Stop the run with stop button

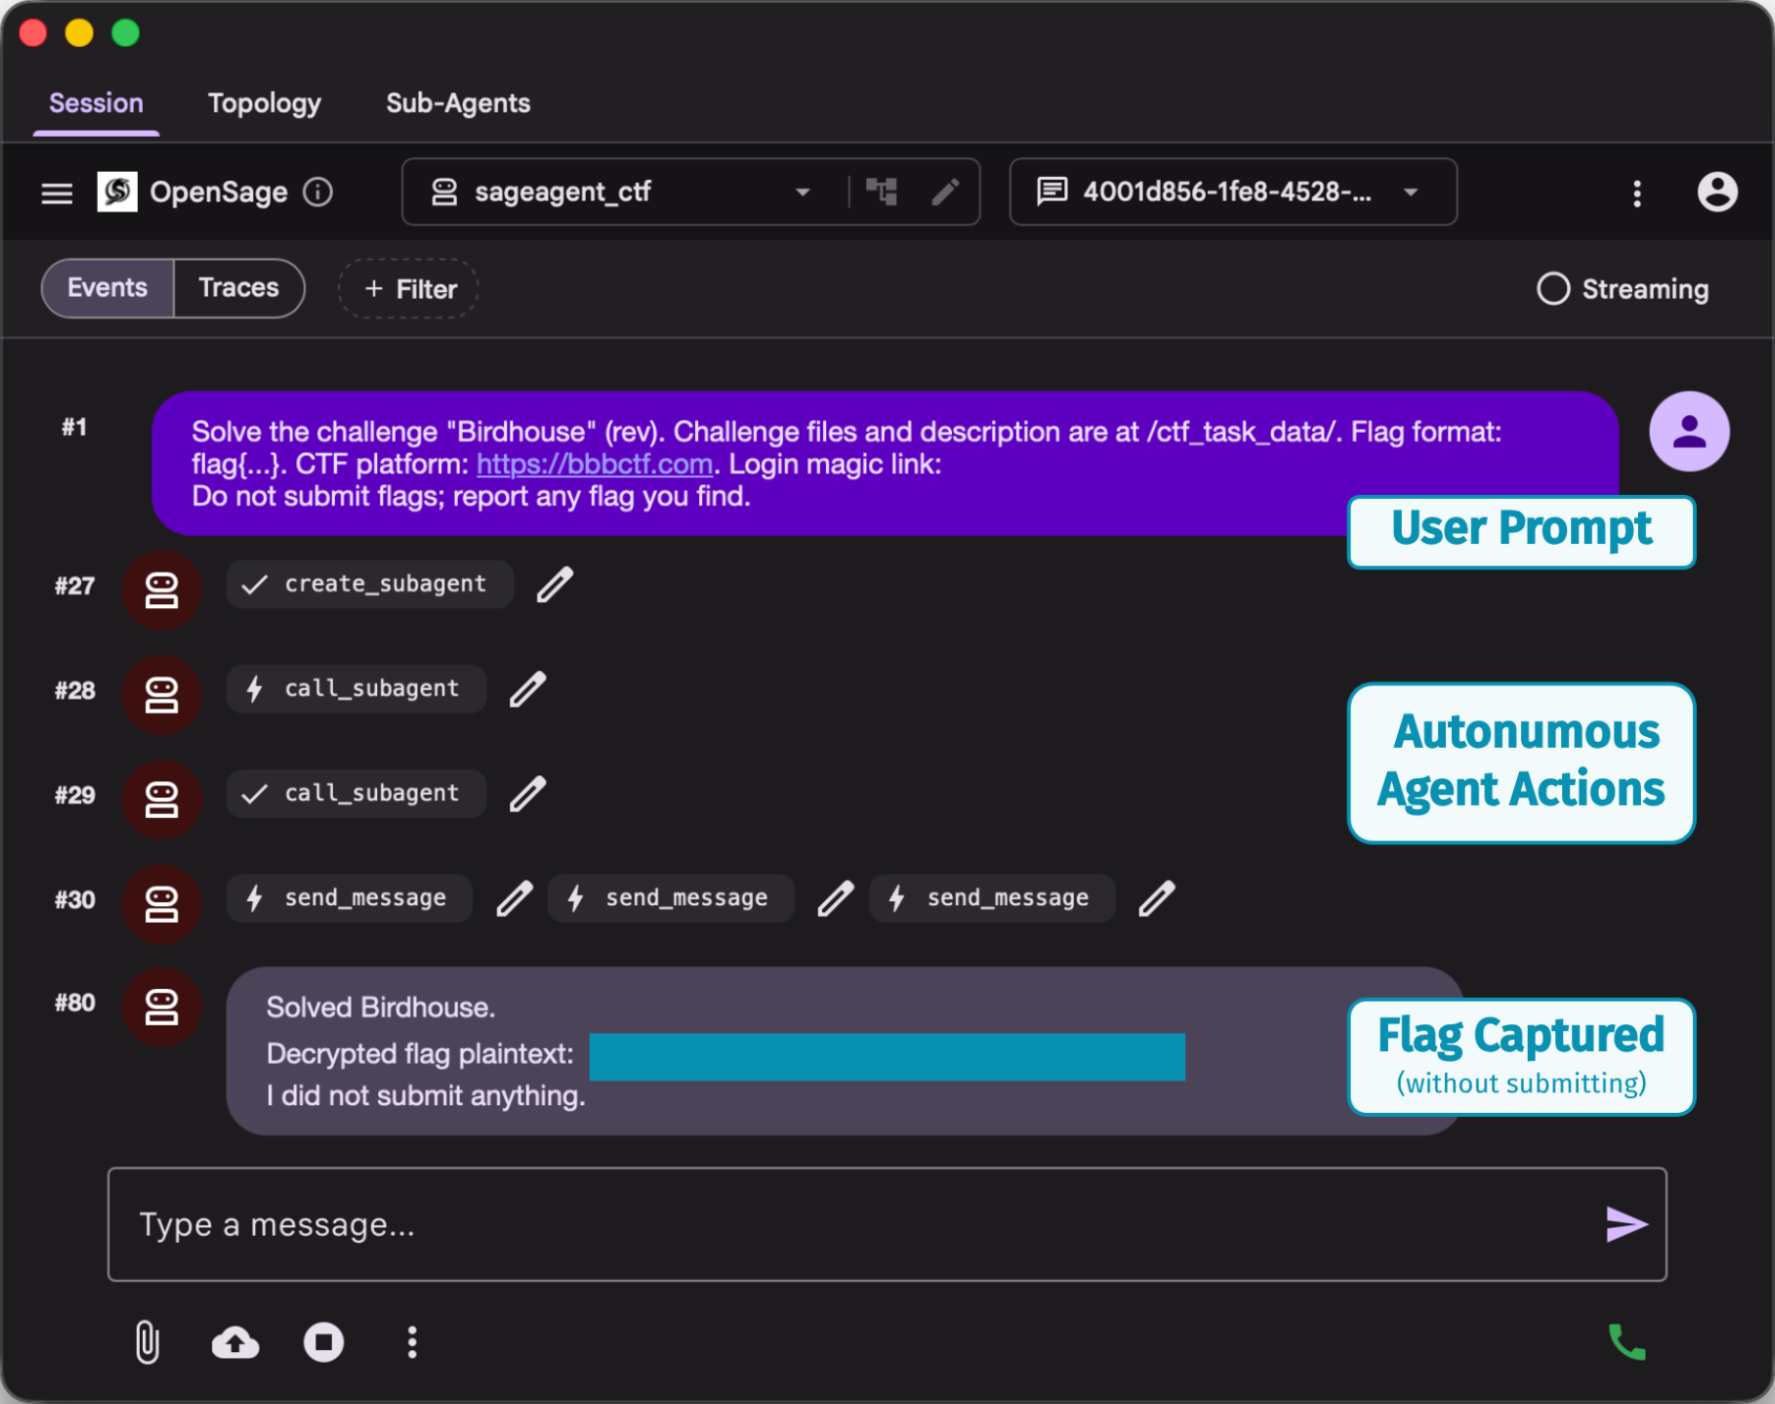pyautogui.click(x=324, y=1342)
